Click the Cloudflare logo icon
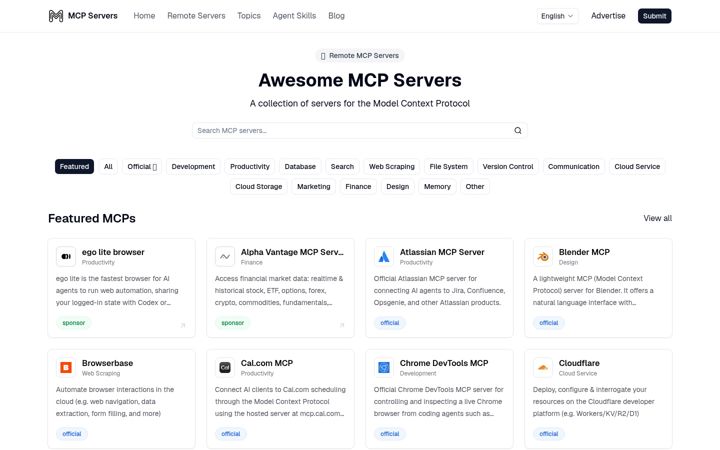720x450 pixels. coord(543,367)
